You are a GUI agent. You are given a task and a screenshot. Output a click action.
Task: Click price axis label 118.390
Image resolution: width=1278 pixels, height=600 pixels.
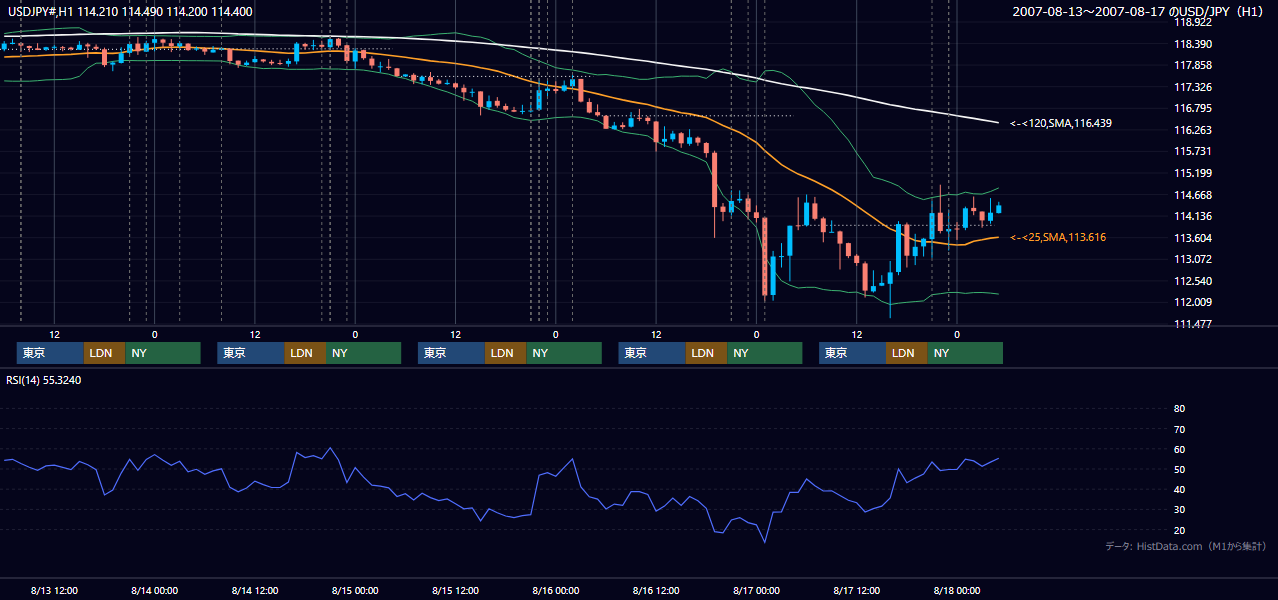pyautogui.click(x=1193, y=44)
